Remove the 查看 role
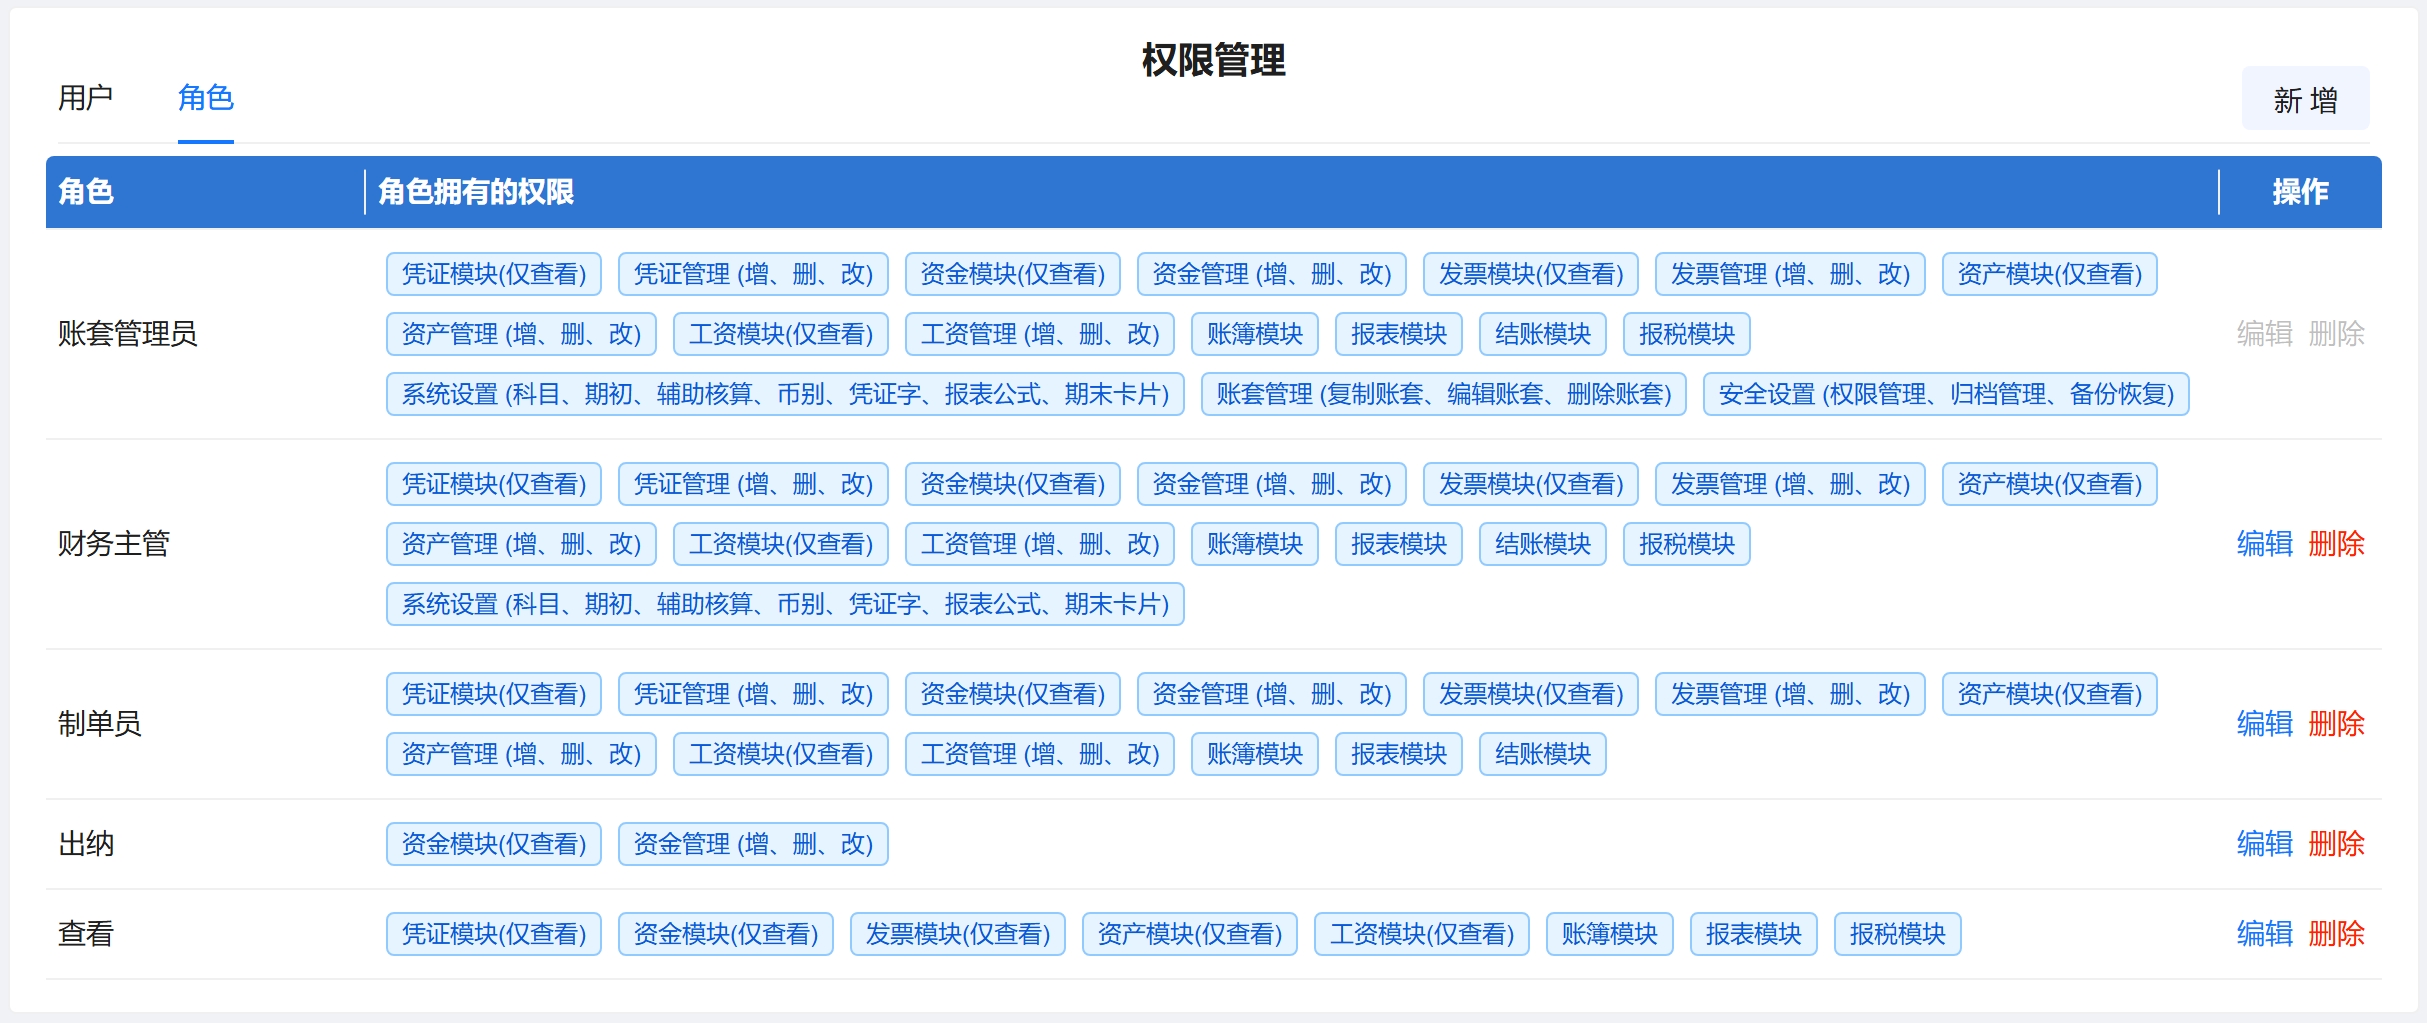This screenshot has width=2427, height=1023. point(2336,934)
